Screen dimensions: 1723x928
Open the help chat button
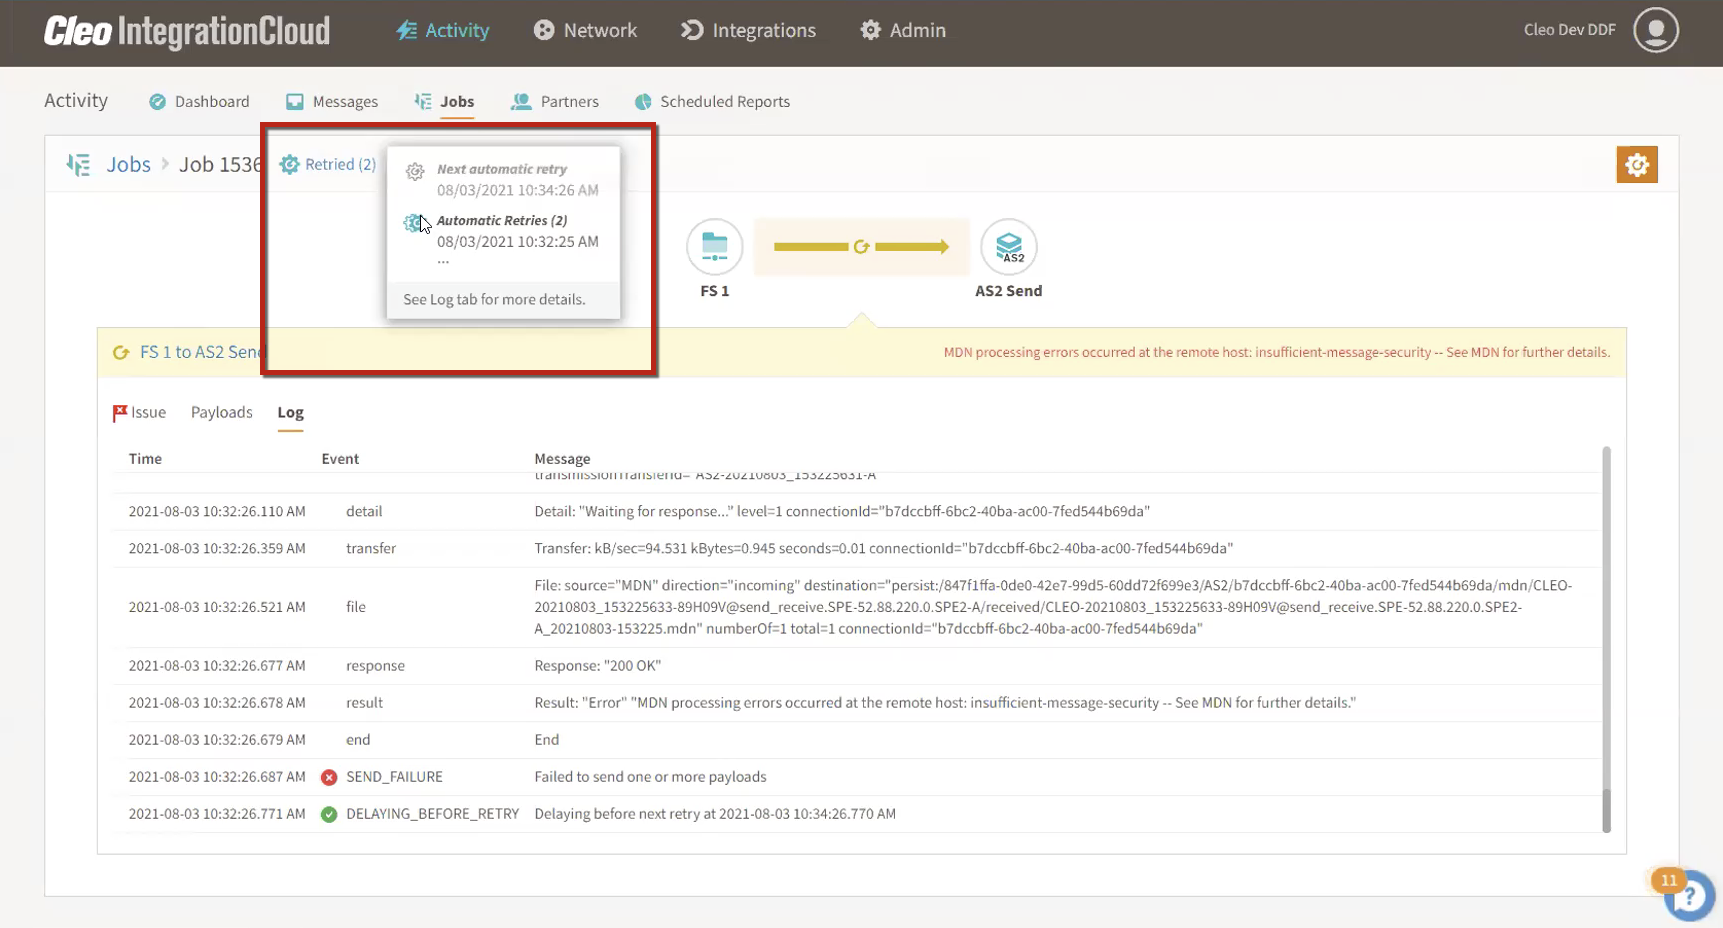1689,897
